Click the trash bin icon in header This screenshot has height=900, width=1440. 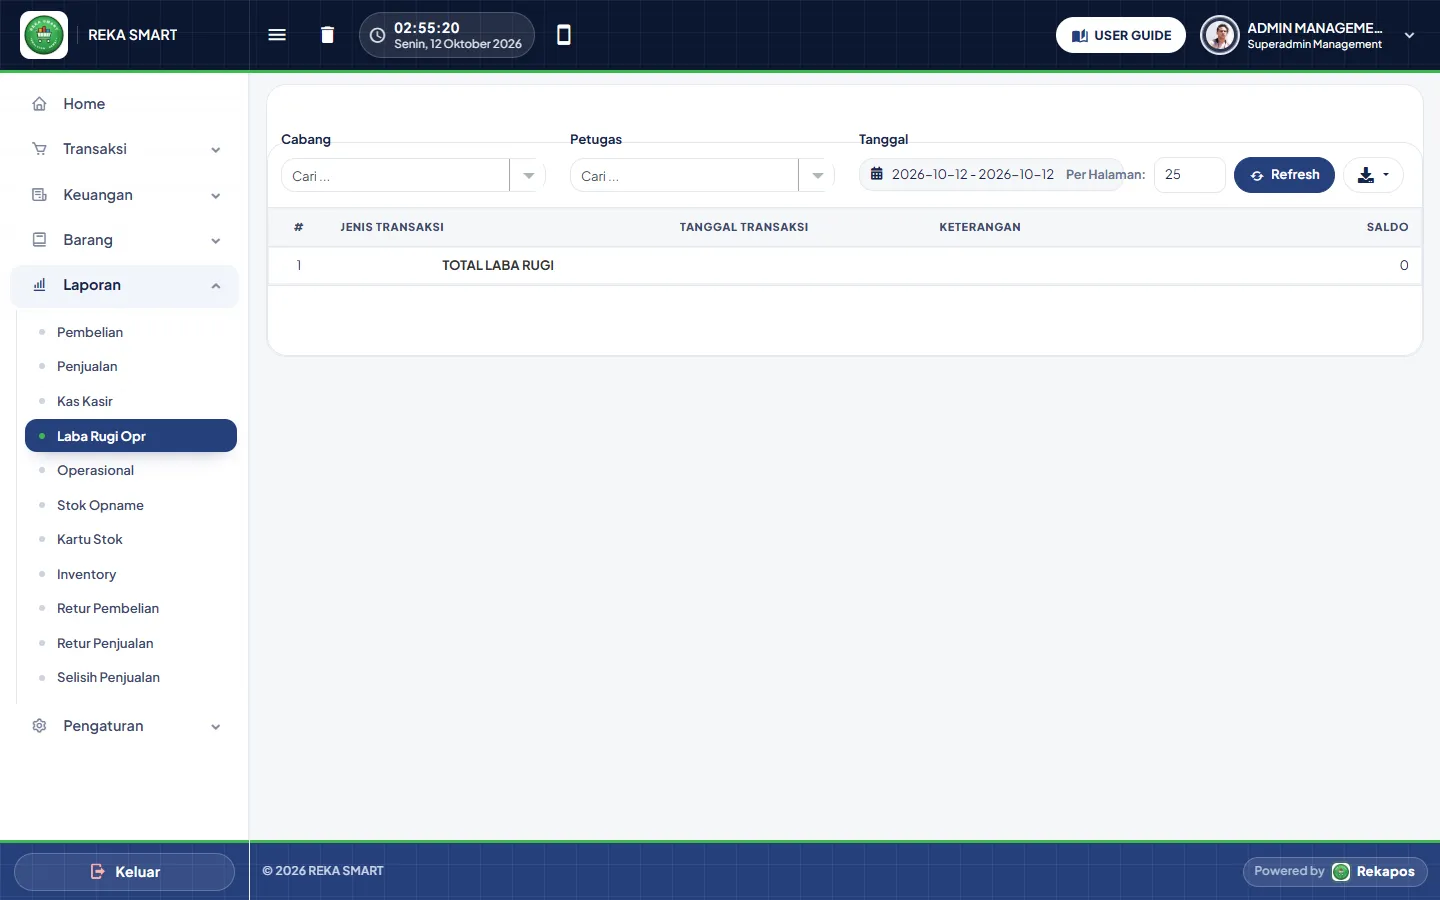click(x=327, y=35)
